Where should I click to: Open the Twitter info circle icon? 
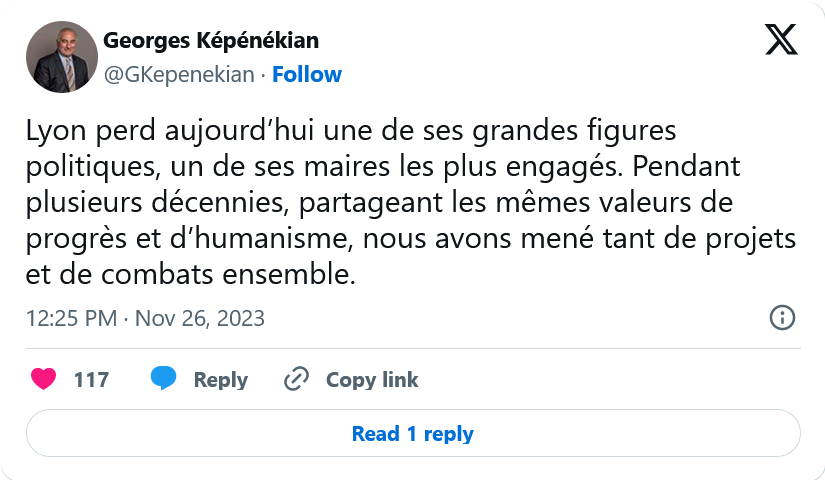(x=782, y=318)
